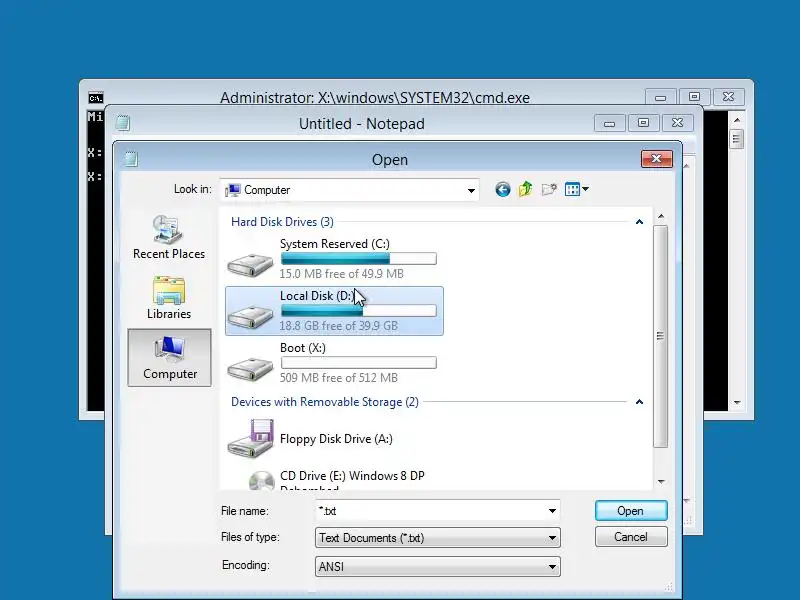The width and height of the screenshot is (800, 600).
Task: Click the 'CD Drive (E:) Windows 8 DP' label
Action: pos(352,476)
